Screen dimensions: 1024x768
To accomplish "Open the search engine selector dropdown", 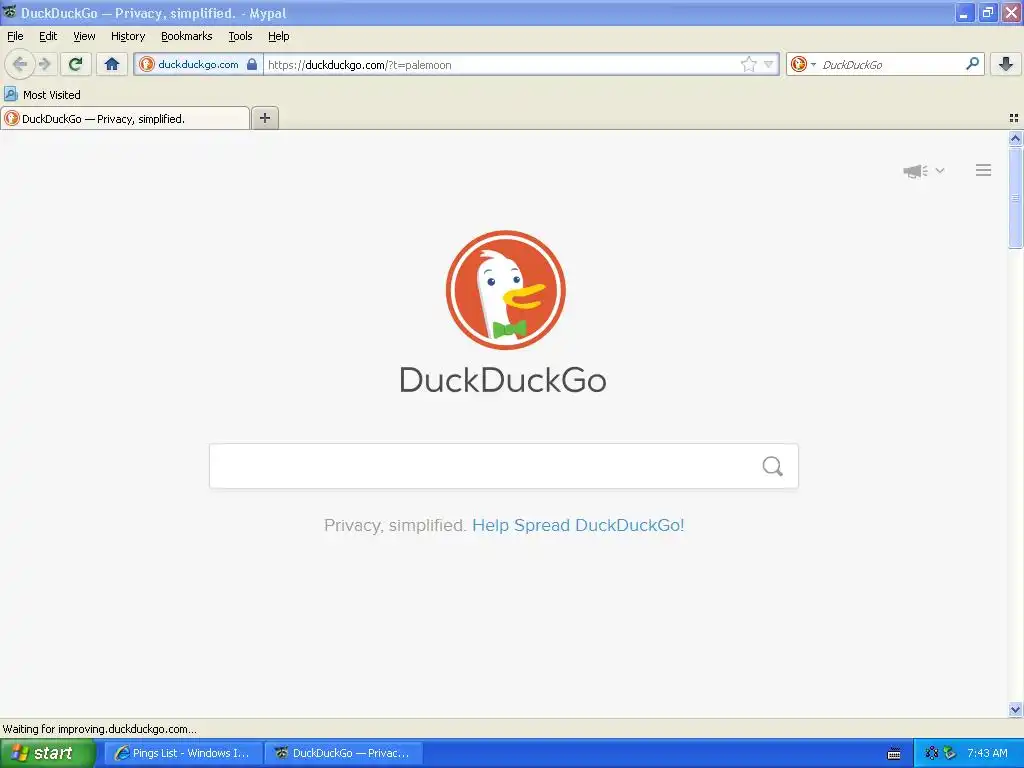I will [x=803, y=64].
